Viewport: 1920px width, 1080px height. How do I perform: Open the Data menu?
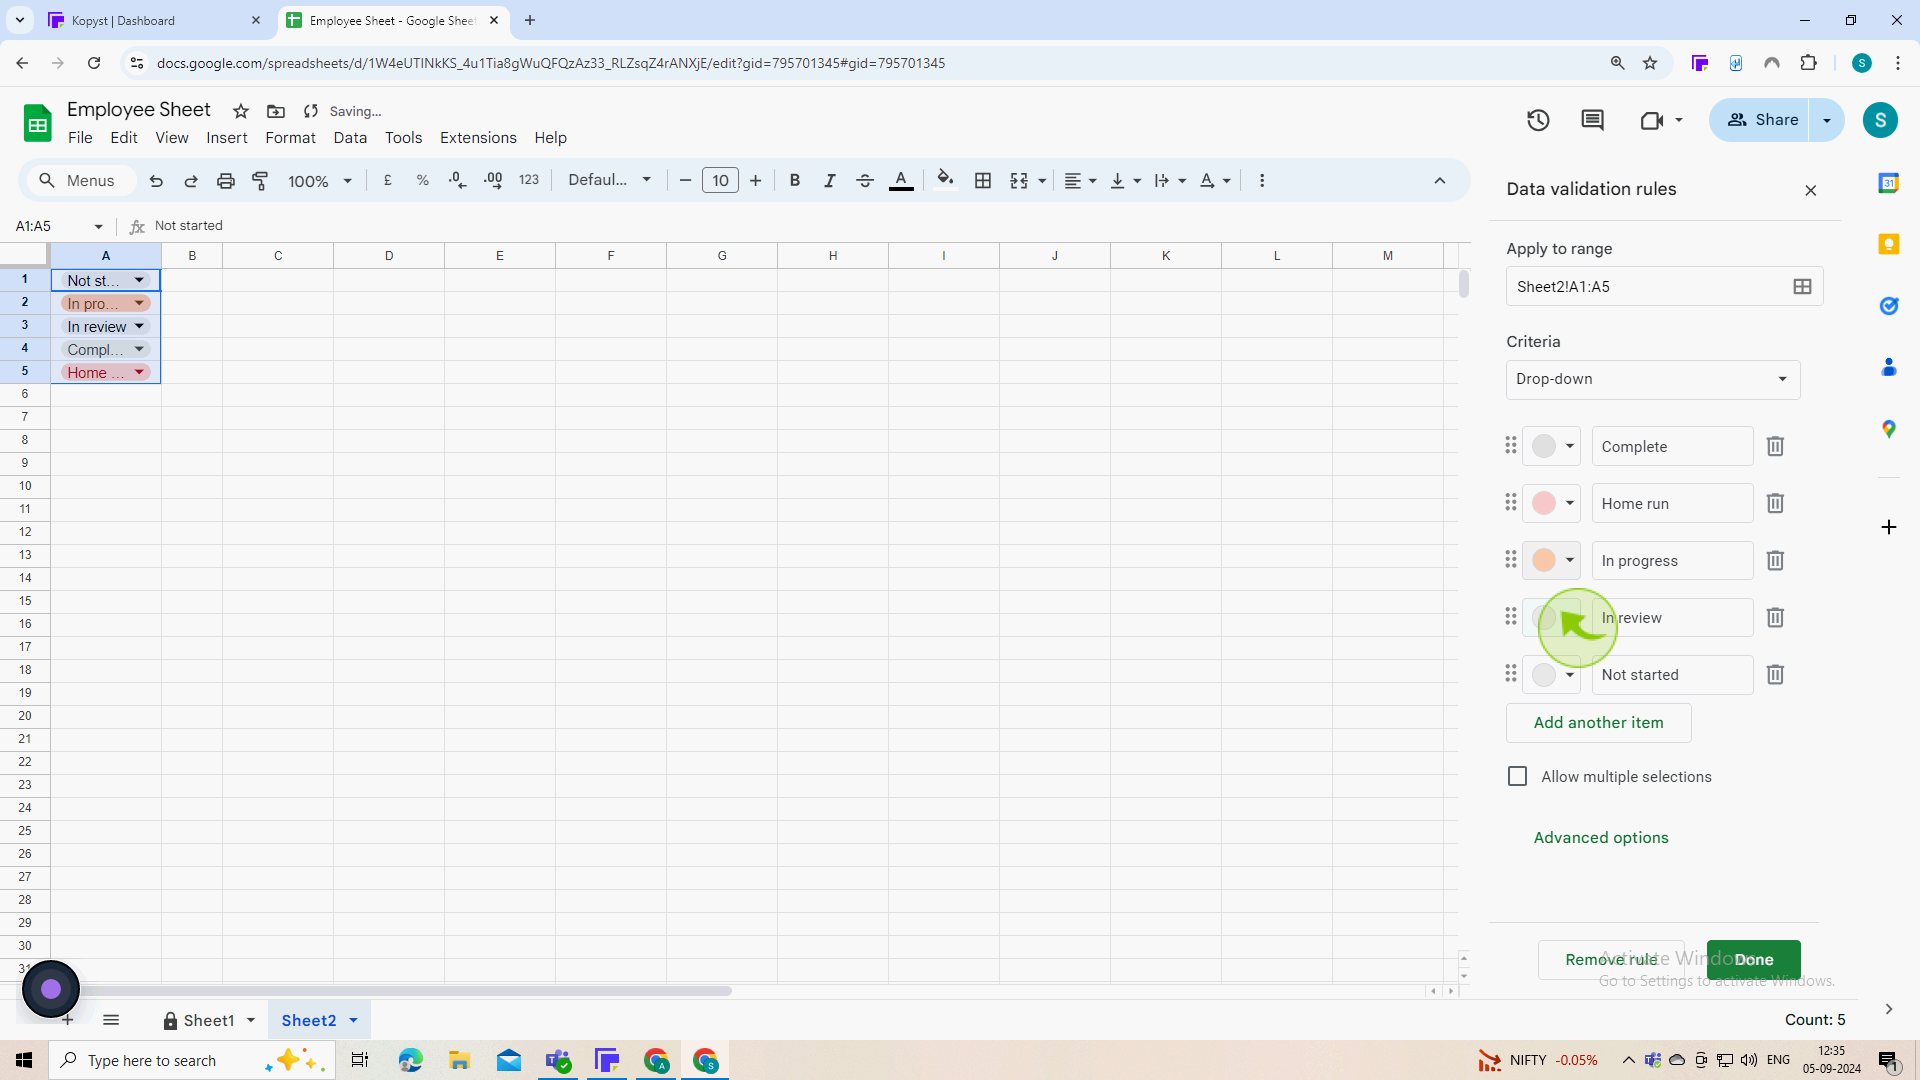pos(350,138)
